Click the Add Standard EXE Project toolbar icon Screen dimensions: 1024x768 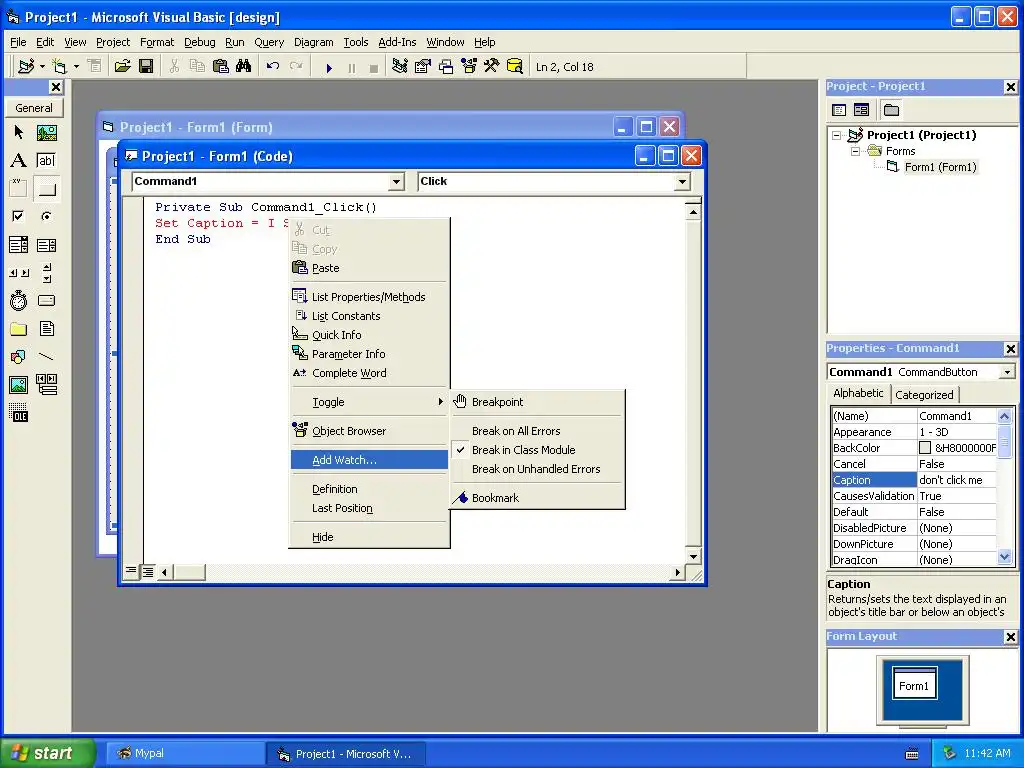click(x=26, y=67)
